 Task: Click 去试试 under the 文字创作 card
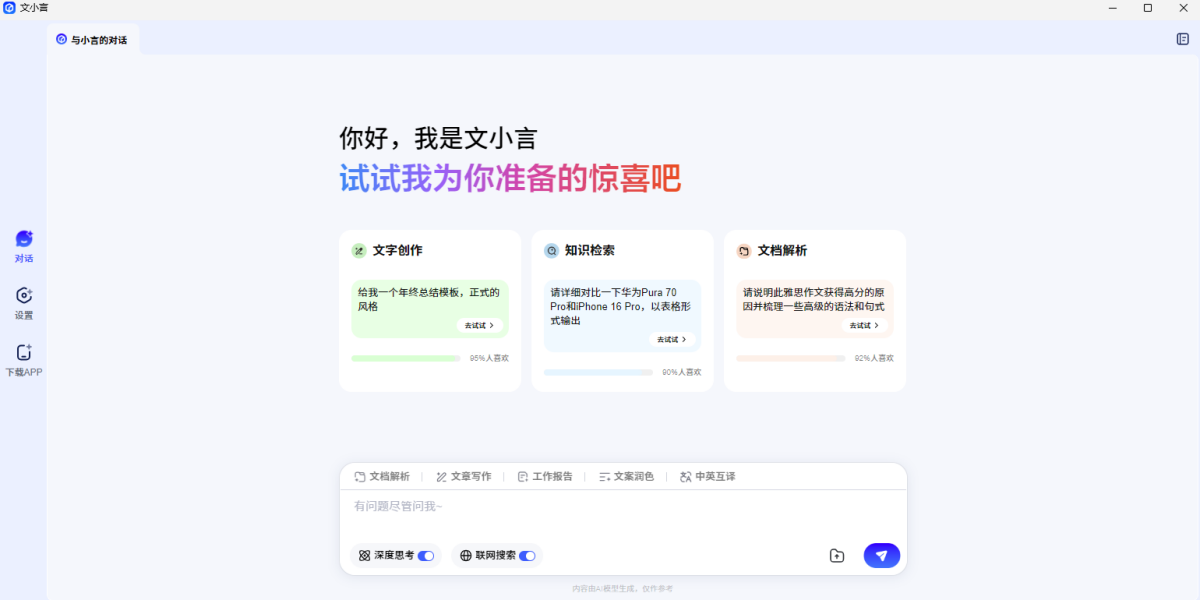(479, 325)
